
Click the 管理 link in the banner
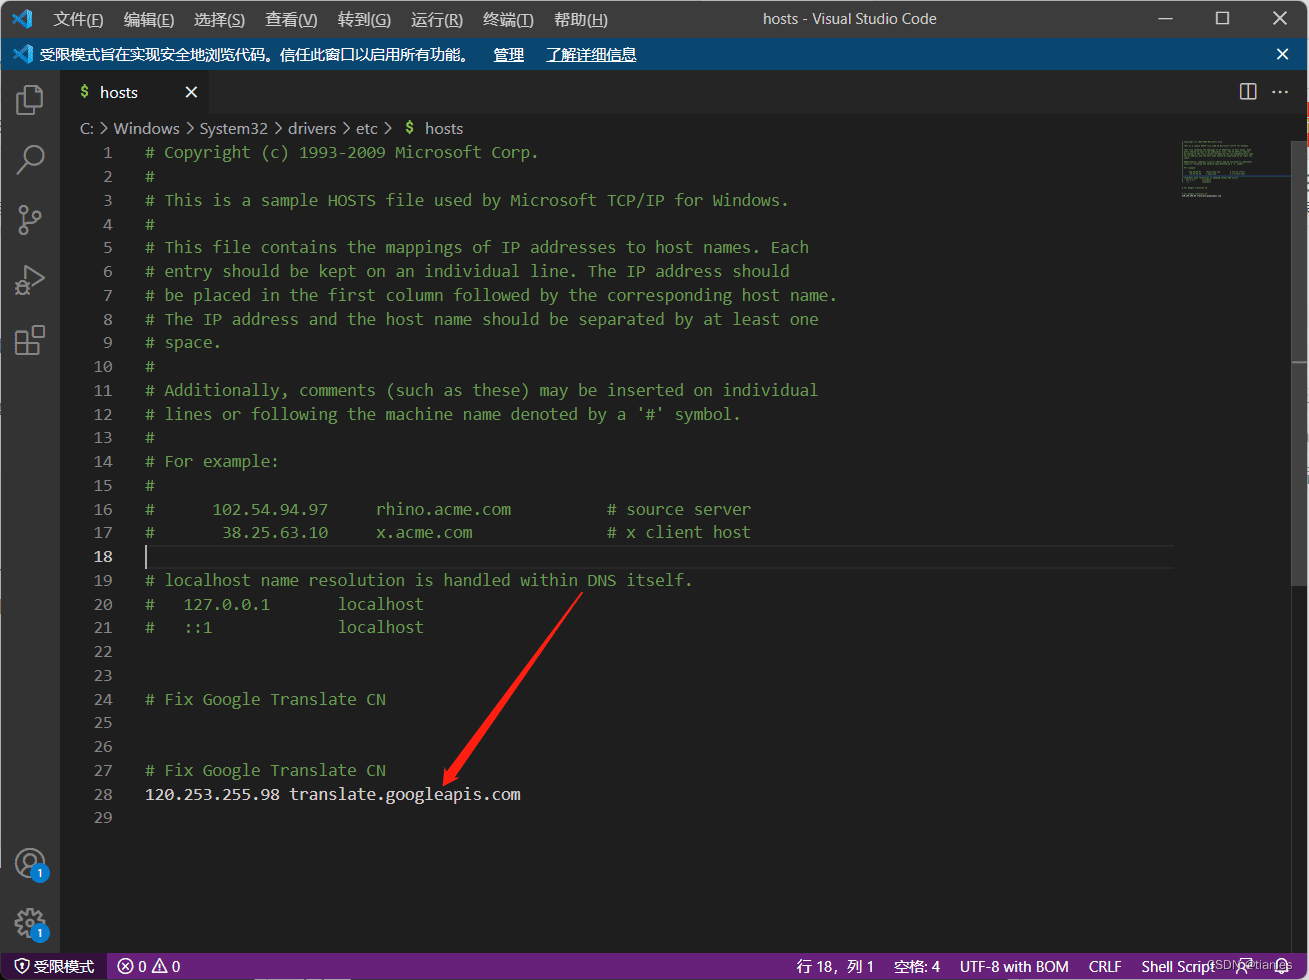509,55
